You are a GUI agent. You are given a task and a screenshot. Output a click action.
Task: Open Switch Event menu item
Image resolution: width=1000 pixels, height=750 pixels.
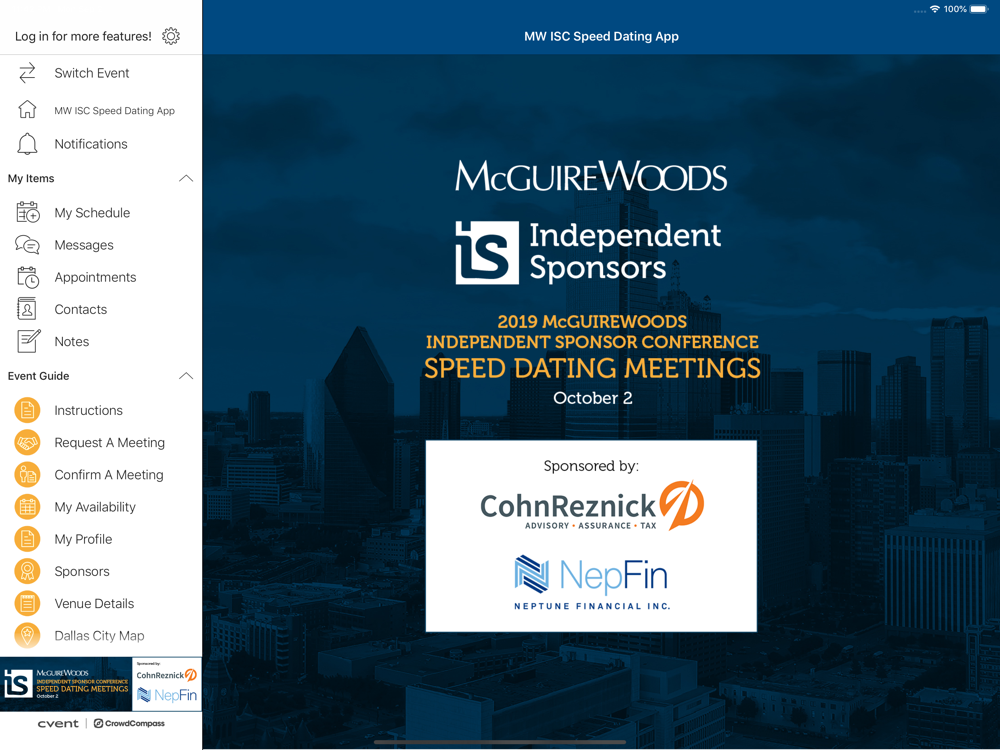[x=101, y=73]
